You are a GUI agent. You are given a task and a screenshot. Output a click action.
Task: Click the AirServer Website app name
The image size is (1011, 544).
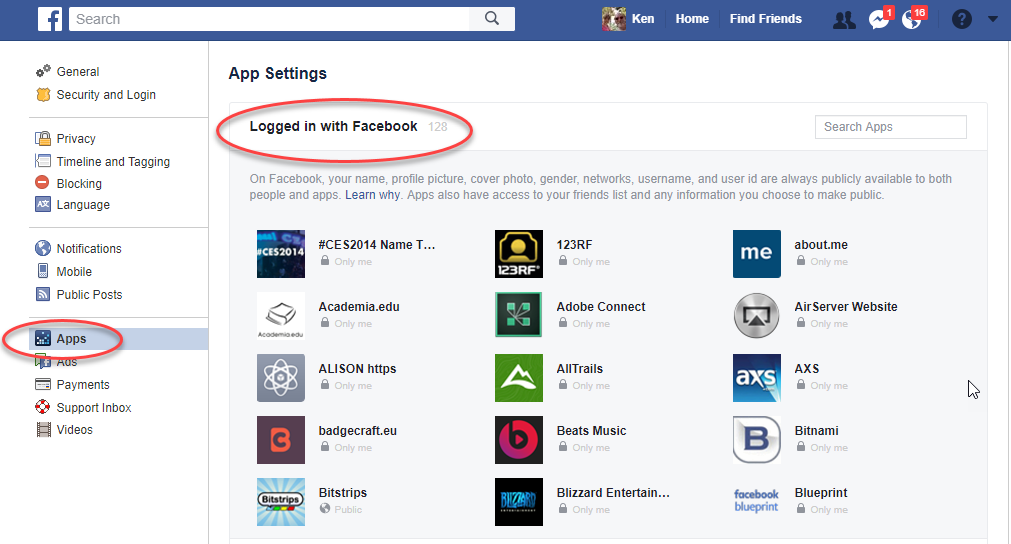pos(845,307)
